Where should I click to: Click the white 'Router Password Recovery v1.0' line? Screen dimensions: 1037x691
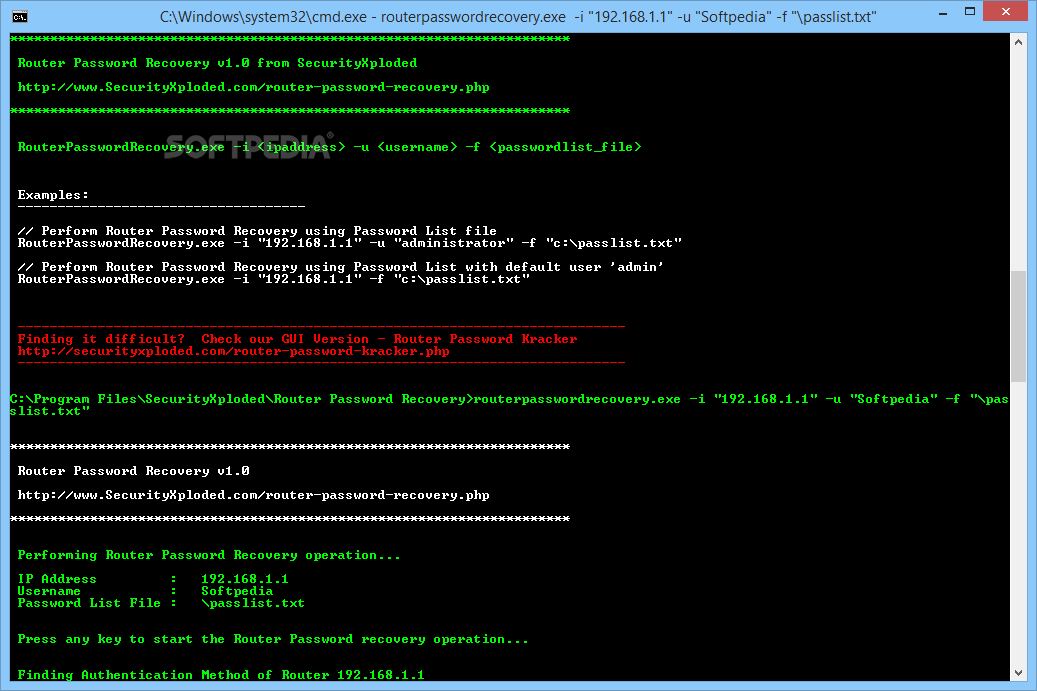[x=133, y=471]
